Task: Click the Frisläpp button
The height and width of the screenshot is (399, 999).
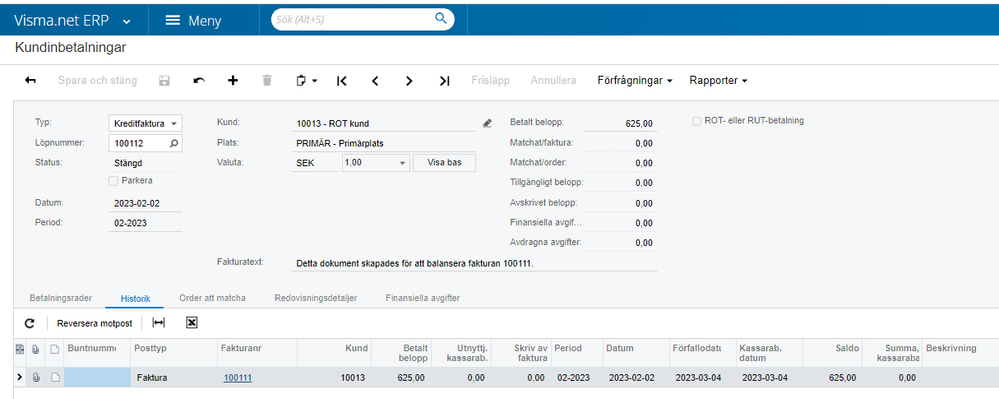Action: (491, 80)
